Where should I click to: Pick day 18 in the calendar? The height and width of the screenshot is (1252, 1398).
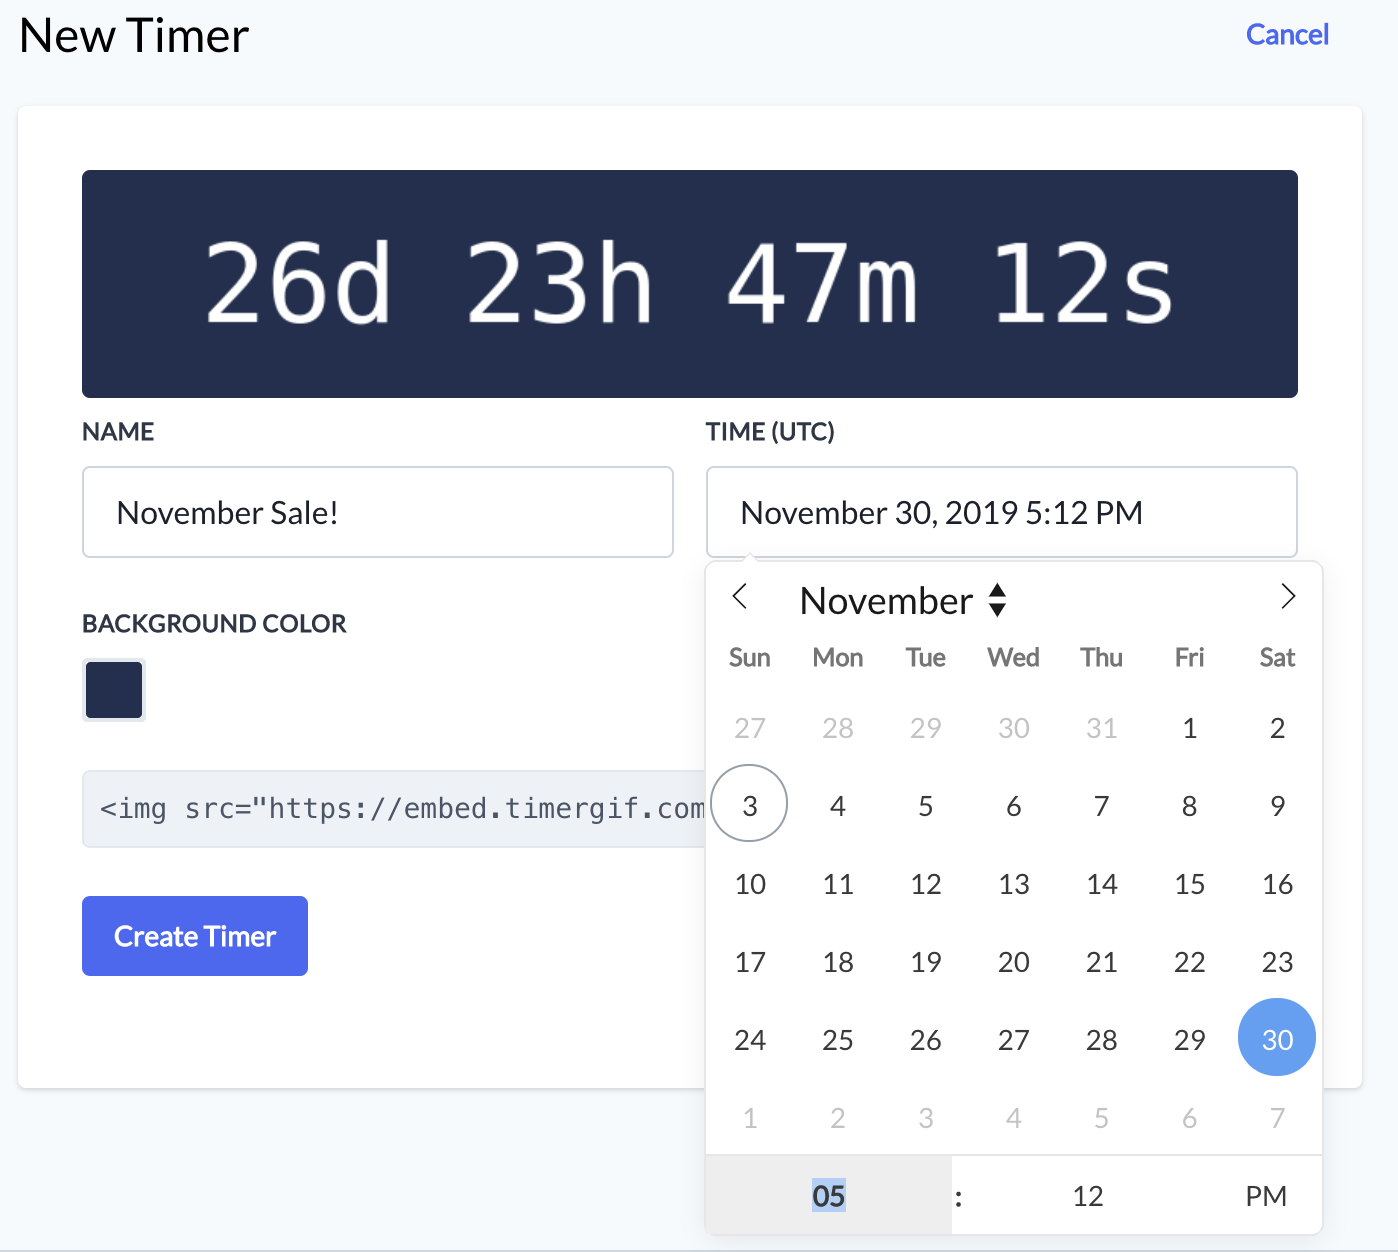point(838,961)
